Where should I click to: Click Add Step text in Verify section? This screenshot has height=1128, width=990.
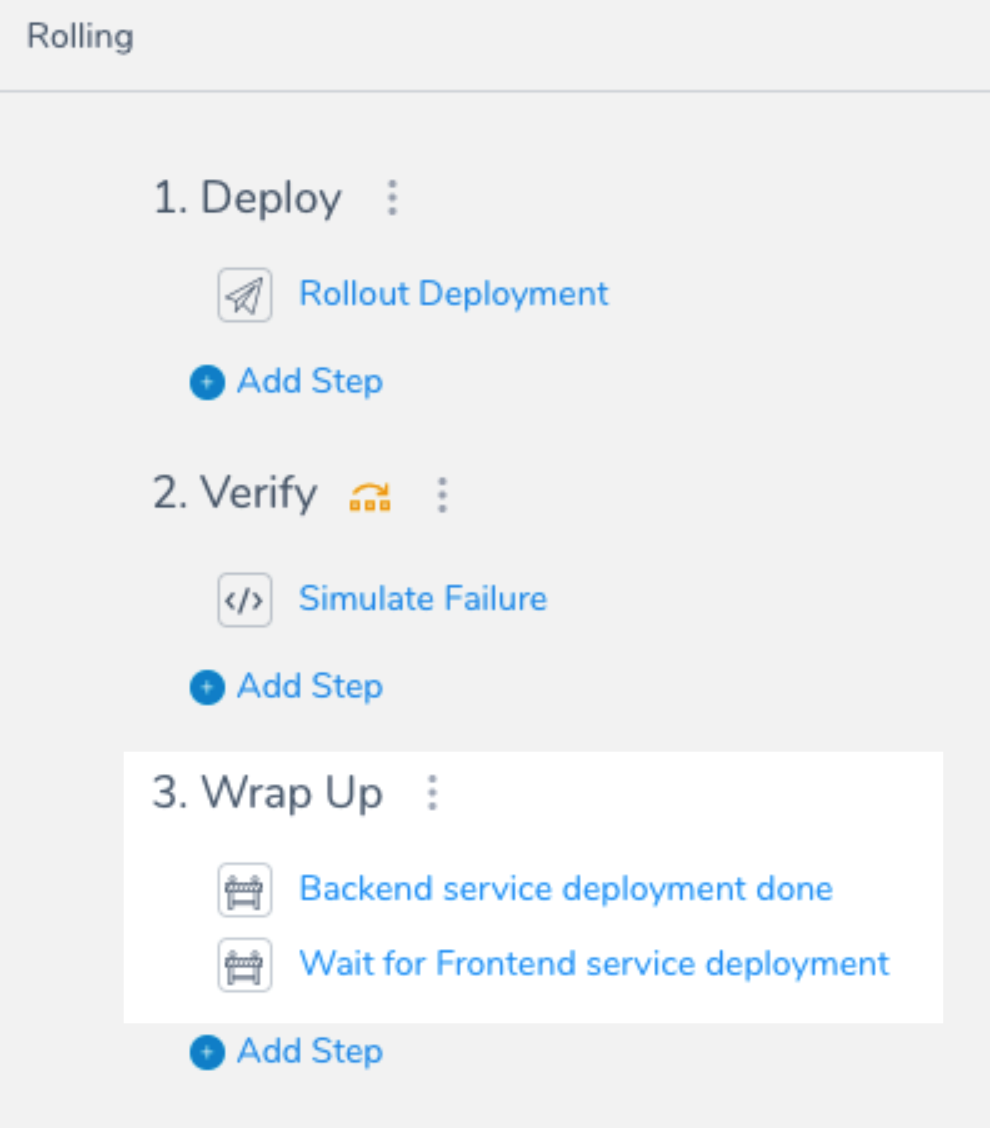[x=310, y=686]
